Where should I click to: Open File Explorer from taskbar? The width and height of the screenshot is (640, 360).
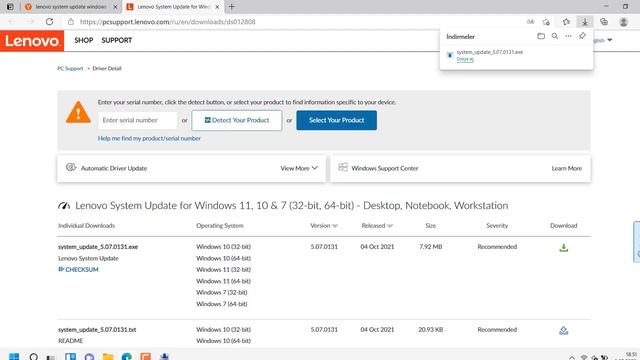click(x=108, y=356)
